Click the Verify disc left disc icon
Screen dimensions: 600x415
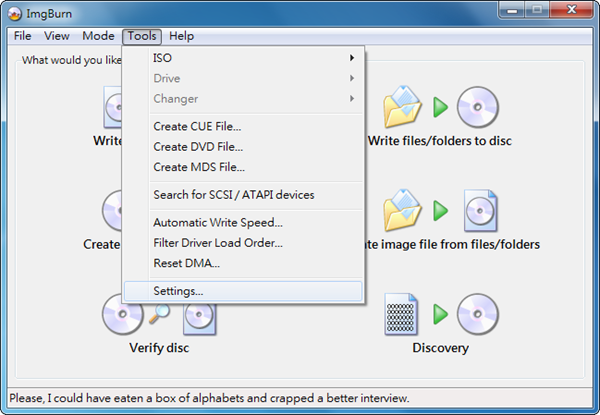click(123, 314)
